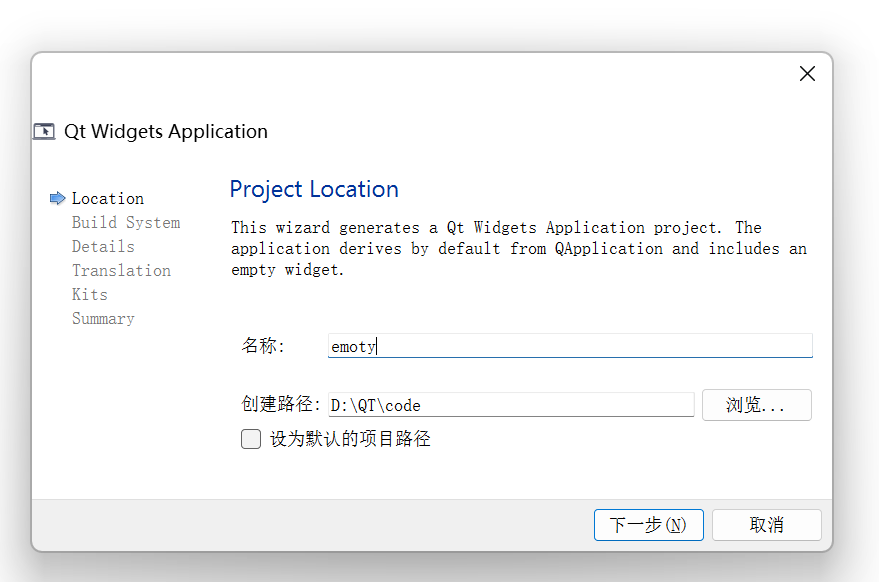879x582 pixels.
Task: Click the Project Location heading
Action: click(314, 190)
